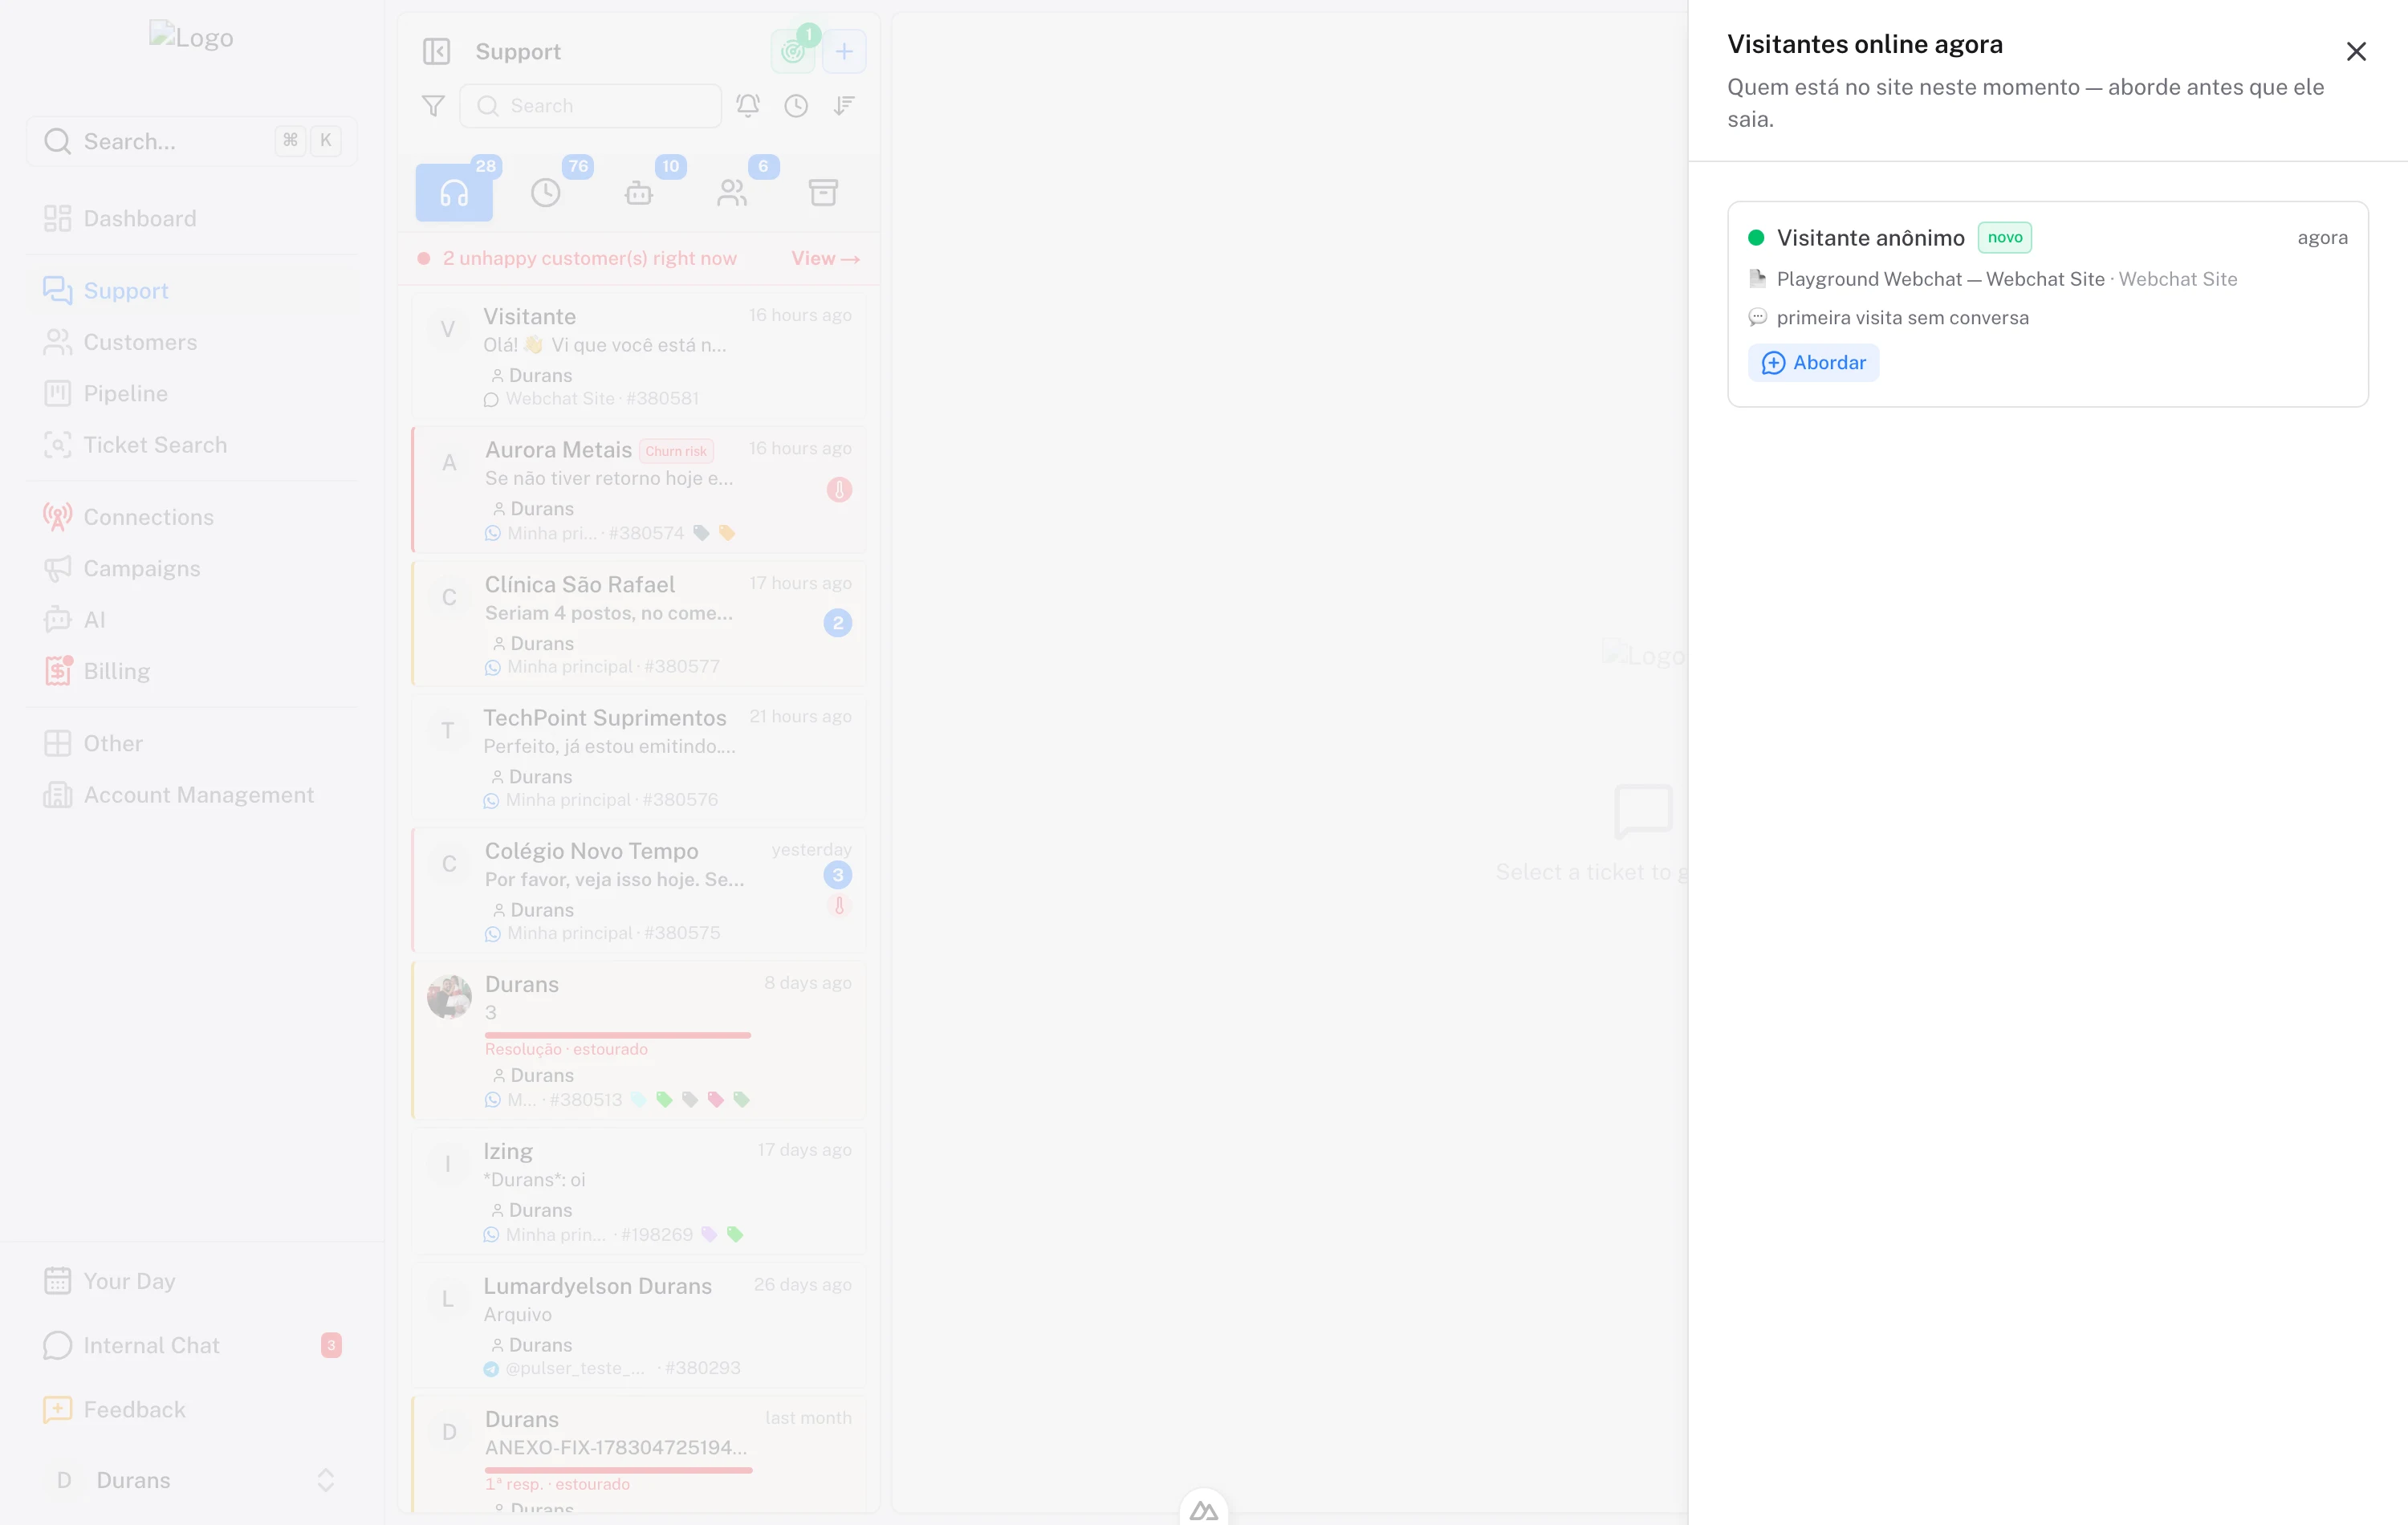The image size is (2408, 1525).
Task: Click the Abordar button for Visitante anônimo
Action: 1813,363
